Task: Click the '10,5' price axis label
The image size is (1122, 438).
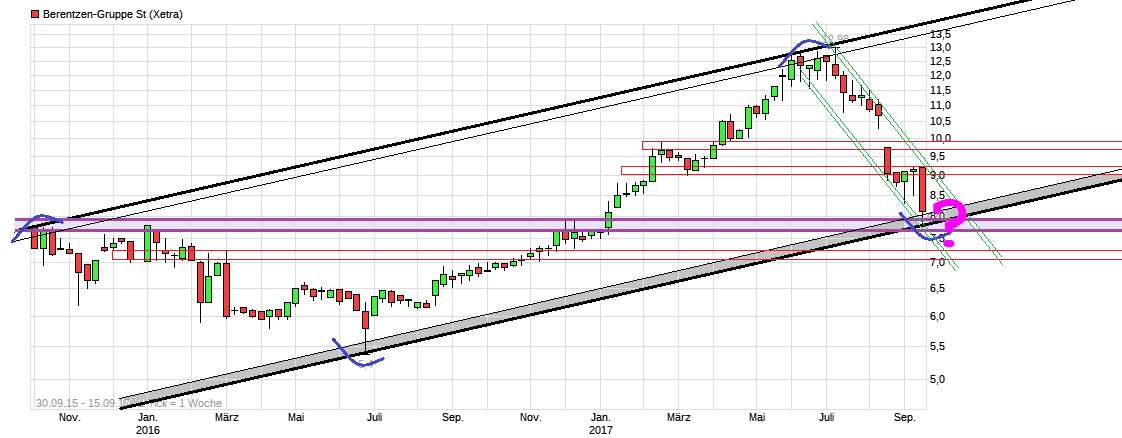Action: coord(940,121)
